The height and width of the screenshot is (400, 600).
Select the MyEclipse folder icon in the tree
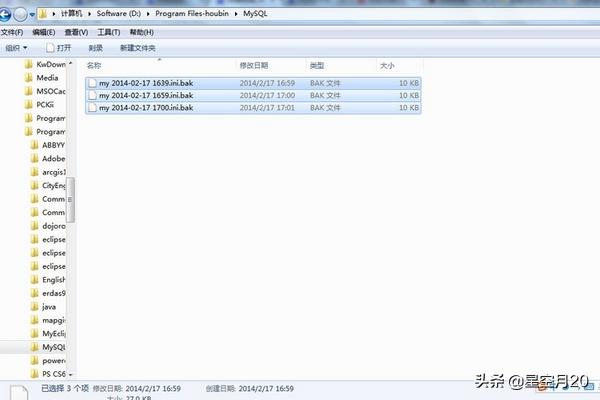tap(34, 333)
